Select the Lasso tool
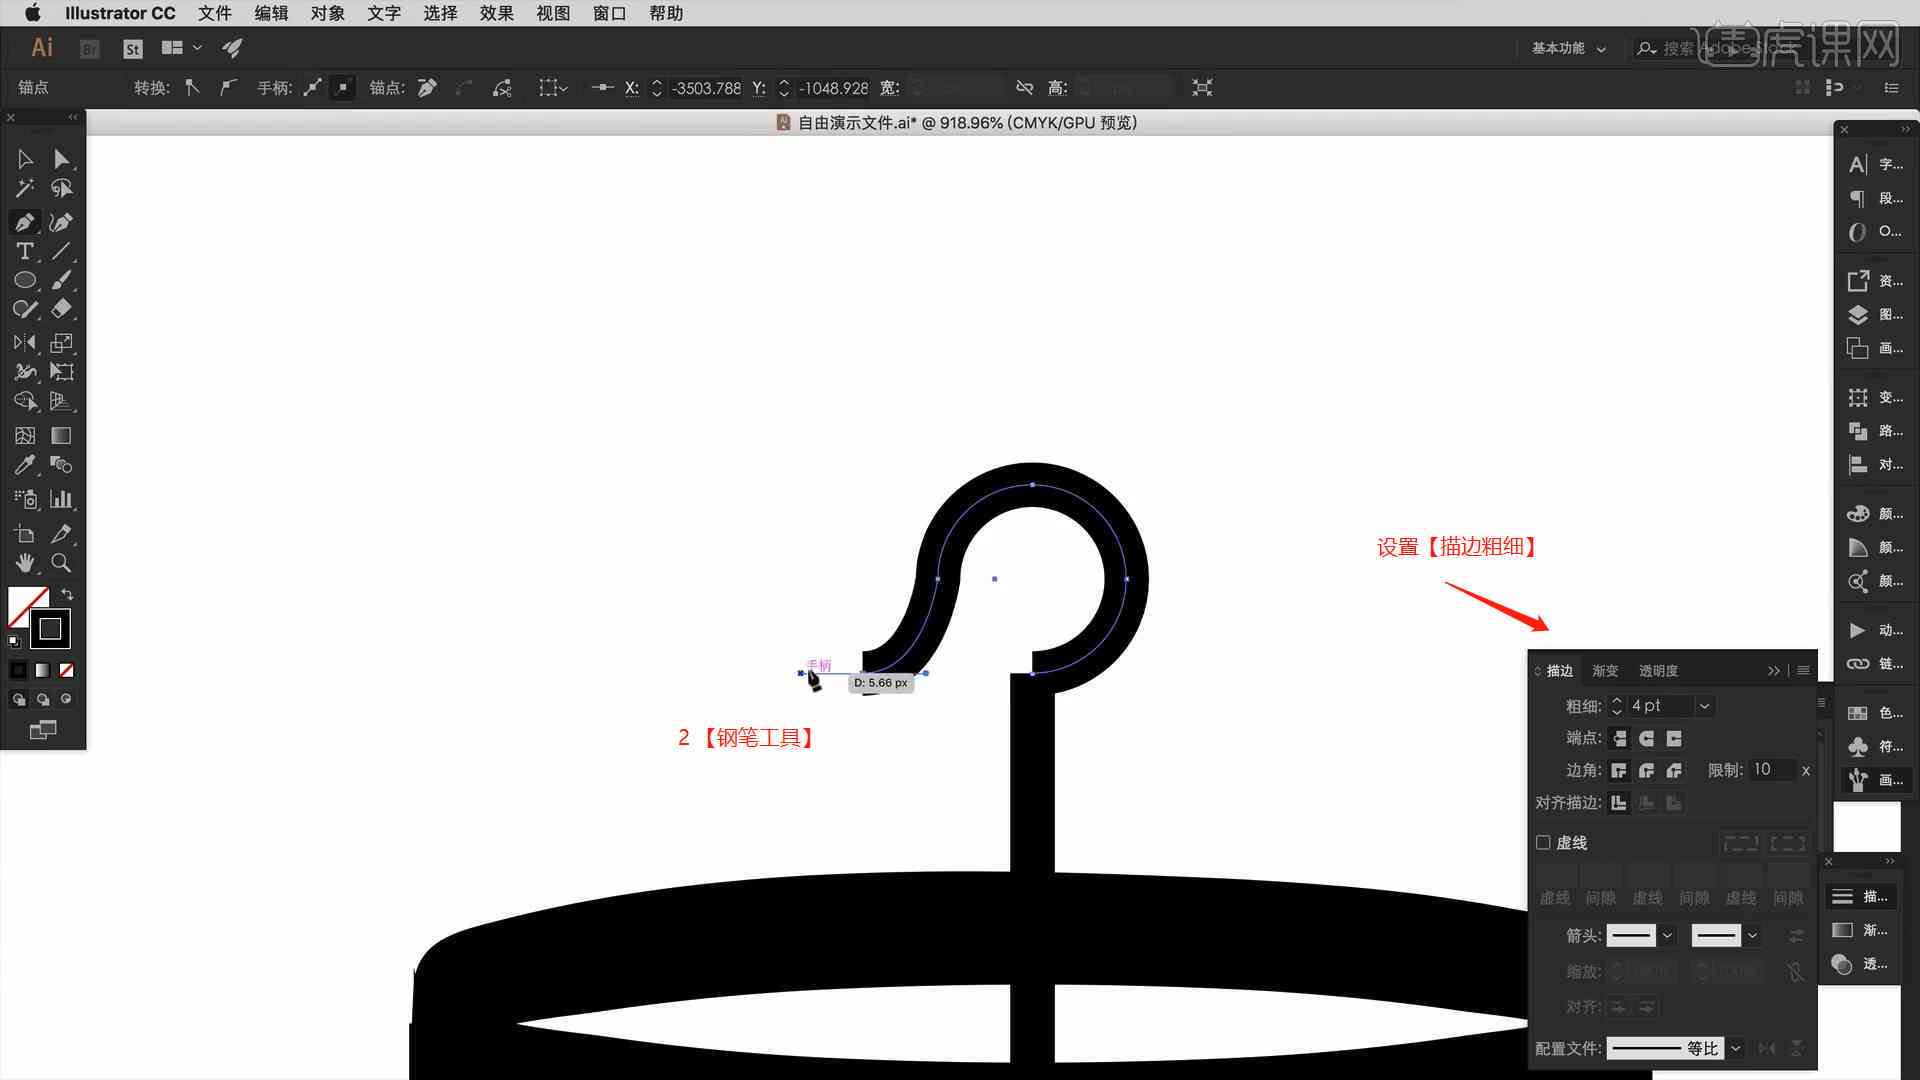1920x1080 pixels. (x=61, y=188)
